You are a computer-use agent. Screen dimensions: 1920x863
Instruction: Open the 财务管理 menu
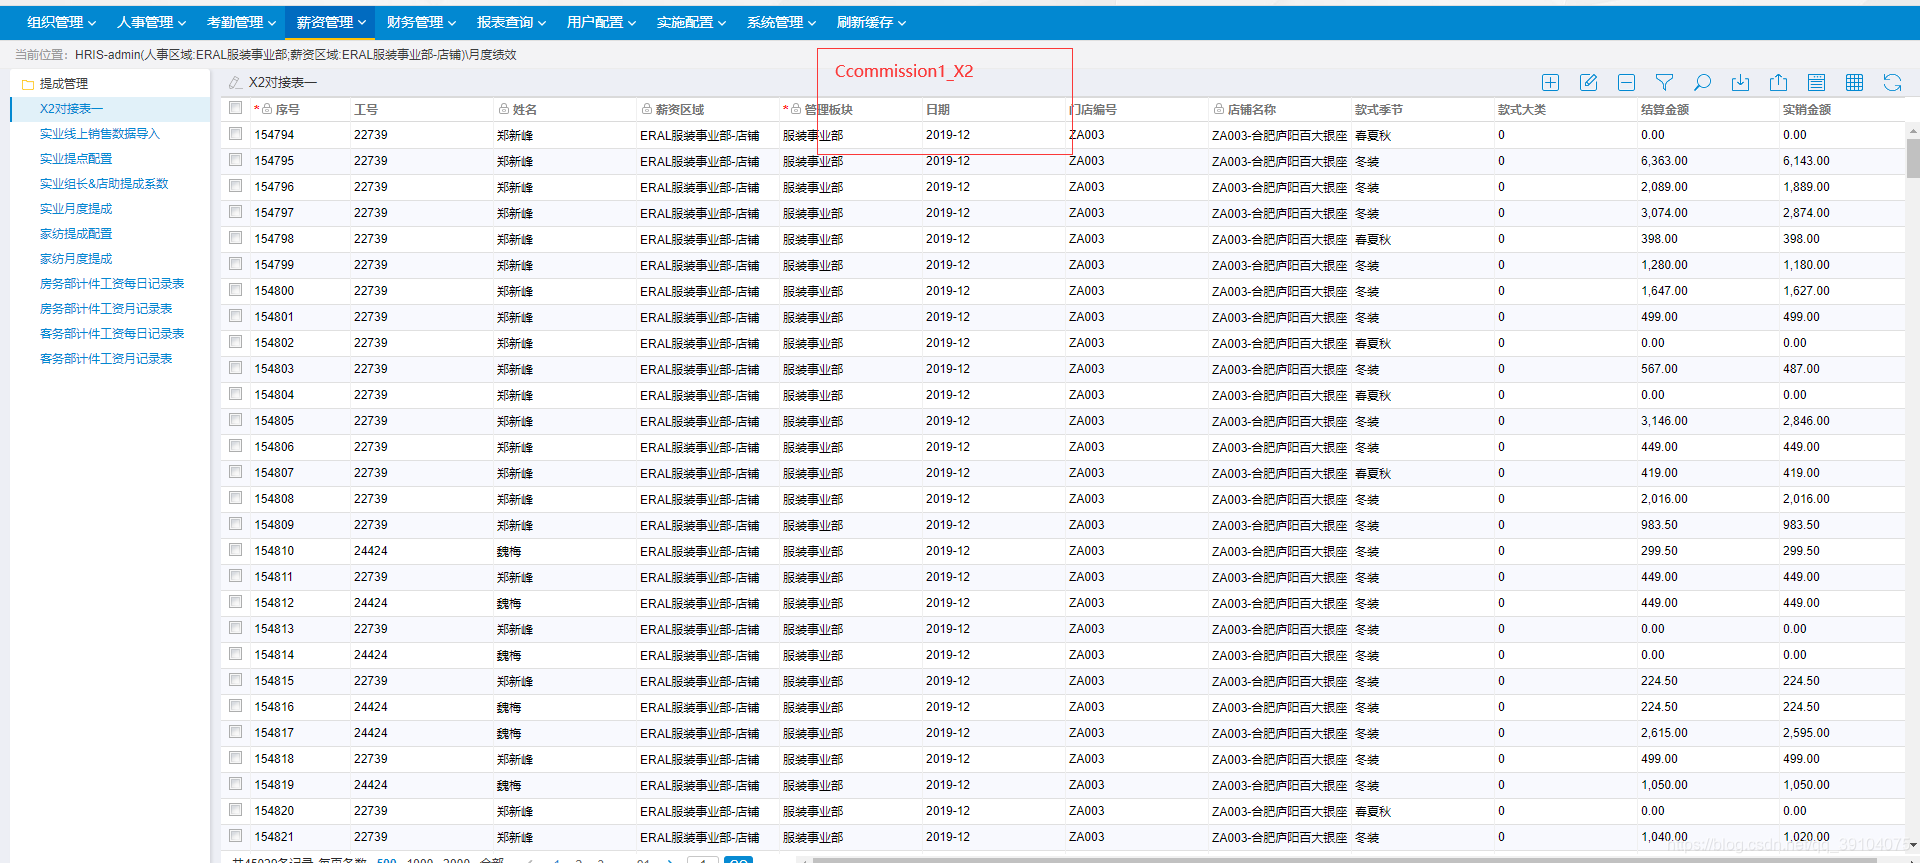421,22
